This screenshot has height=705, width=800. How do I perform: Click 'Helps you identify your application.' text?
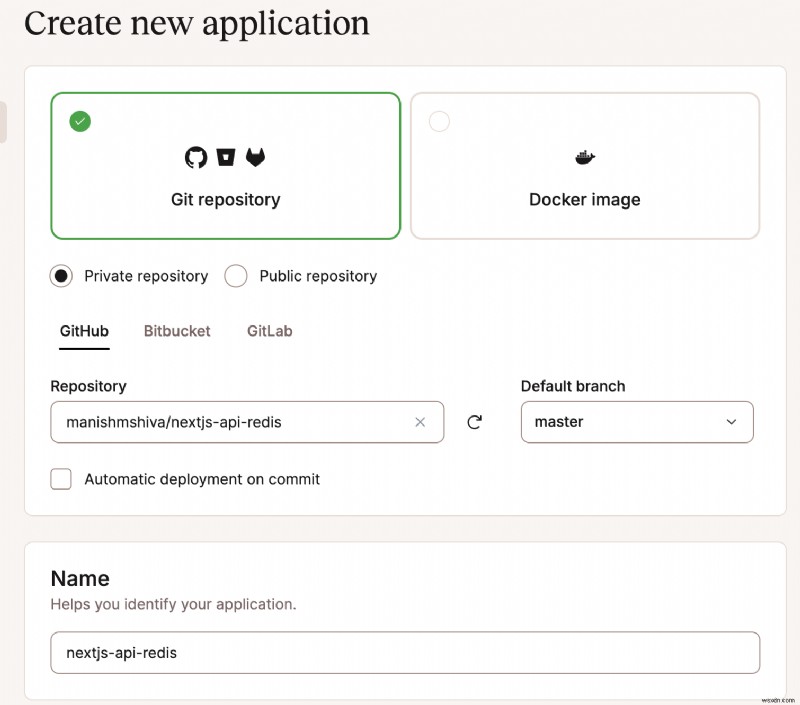[x=173, y=604]
